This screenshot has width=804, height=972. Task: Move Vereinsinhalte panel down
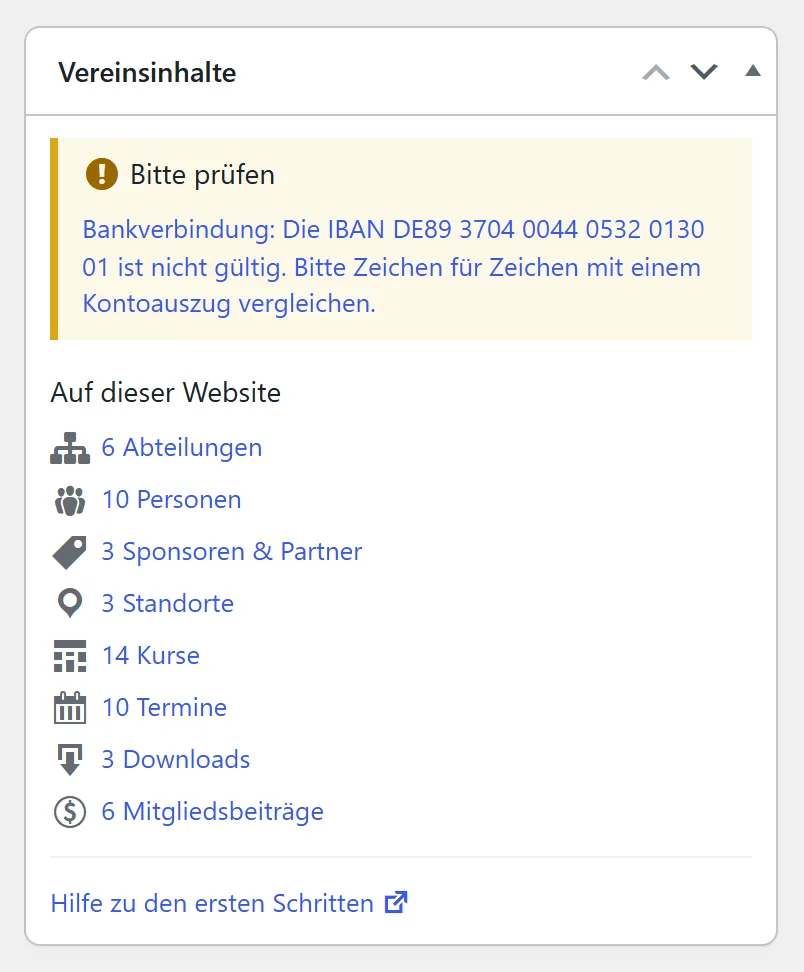(704, 72)
